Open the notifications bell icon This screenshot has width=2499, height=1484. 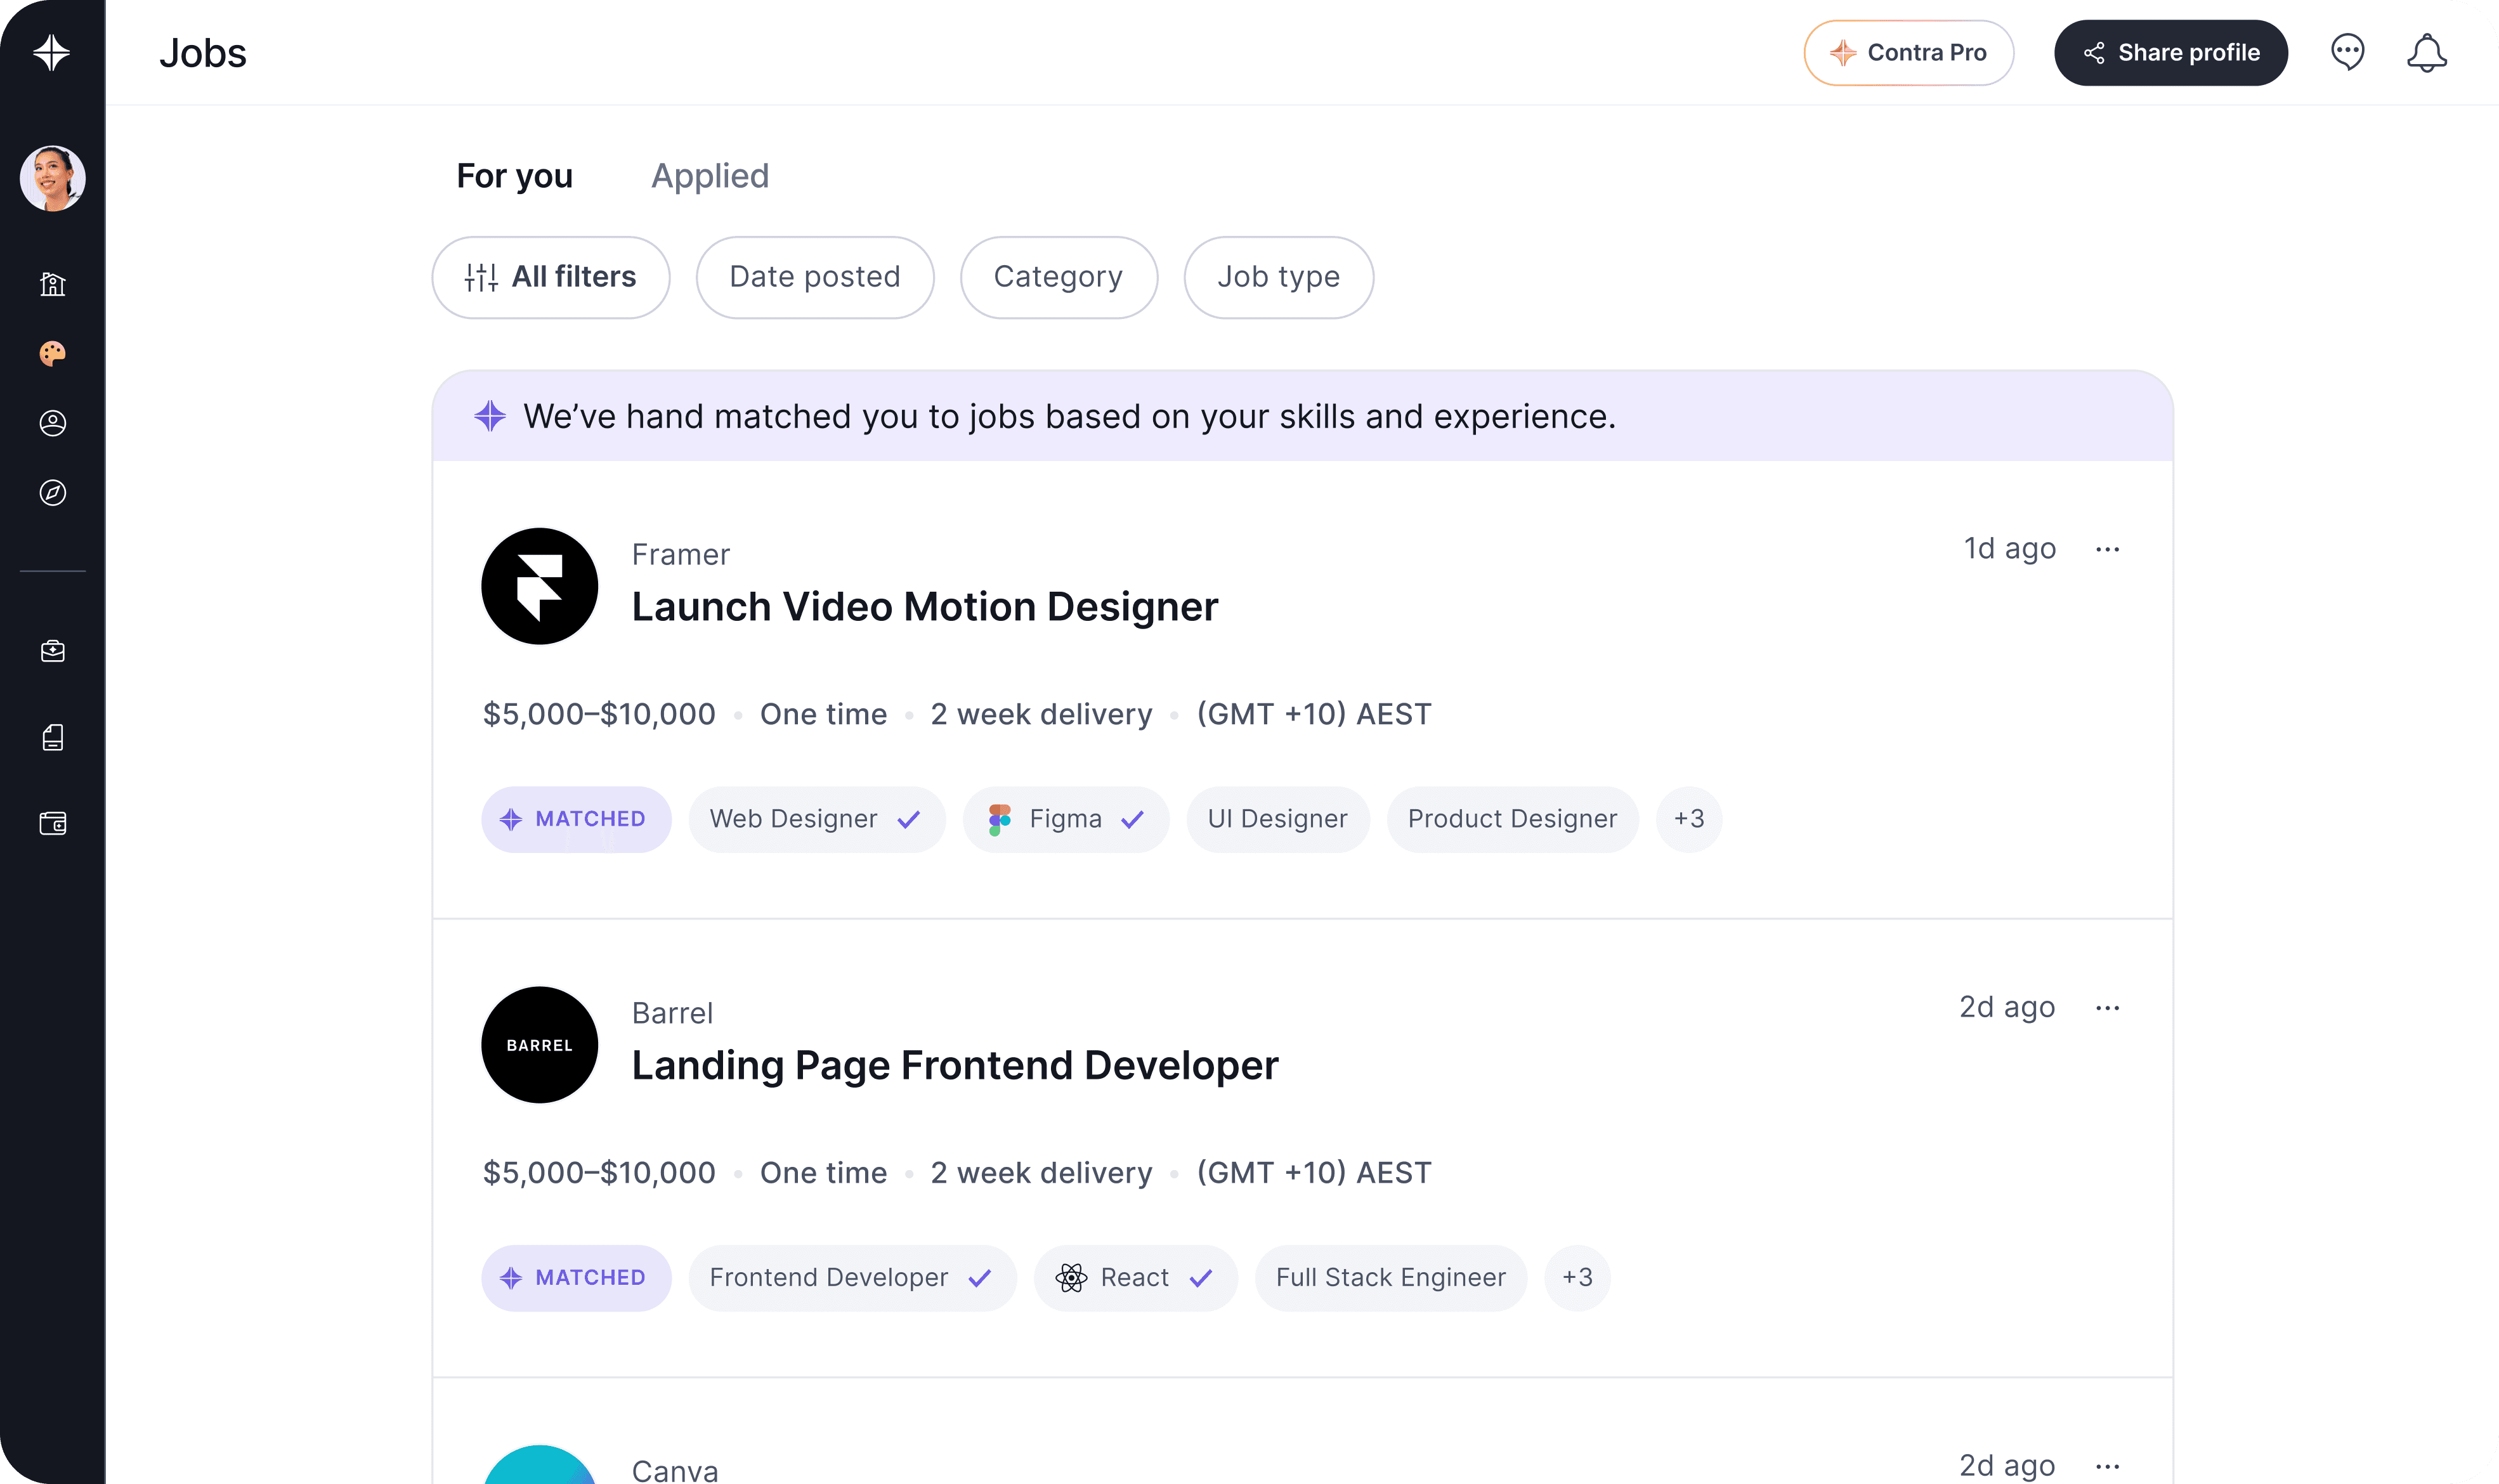tap(2426, 52)
